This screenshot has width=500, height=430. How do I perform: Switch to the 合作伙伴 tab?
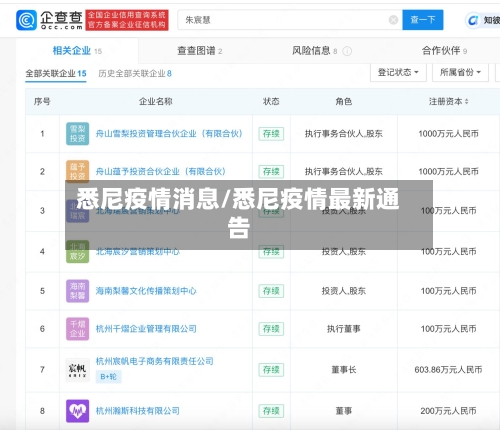444,51
